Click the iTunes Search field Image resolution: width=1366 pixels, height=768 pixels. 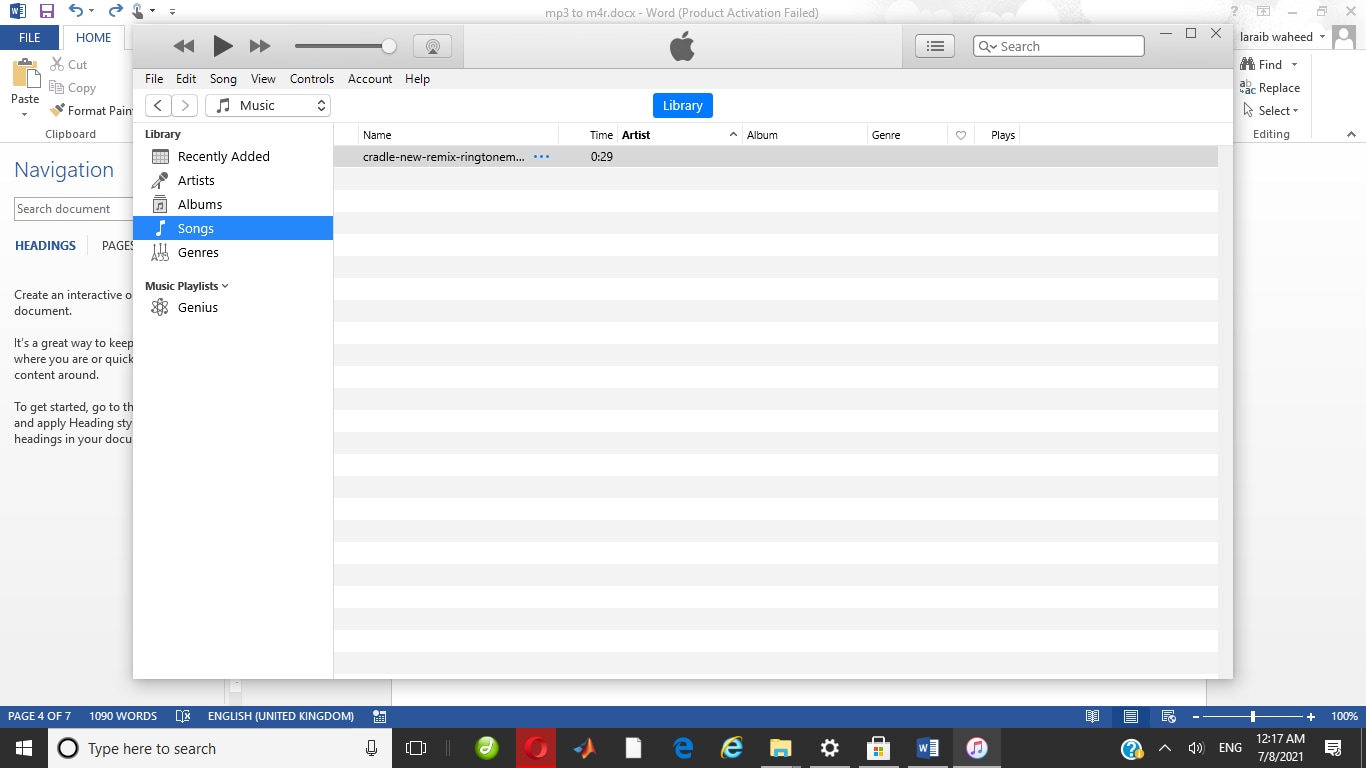coord(1059,46)
